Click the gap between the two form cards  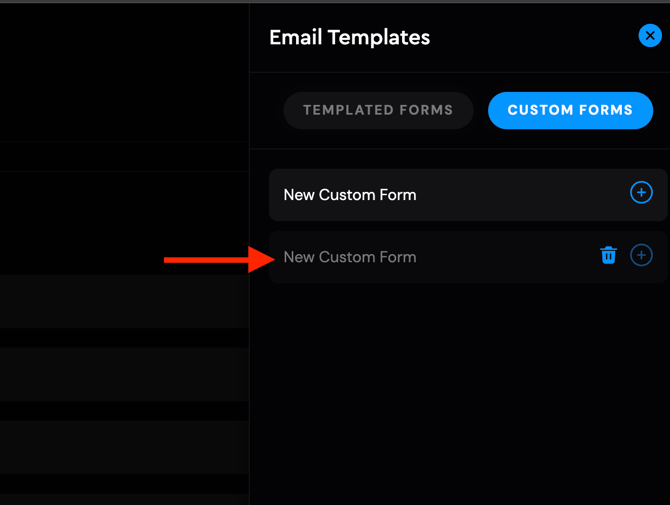click(460, 226)
